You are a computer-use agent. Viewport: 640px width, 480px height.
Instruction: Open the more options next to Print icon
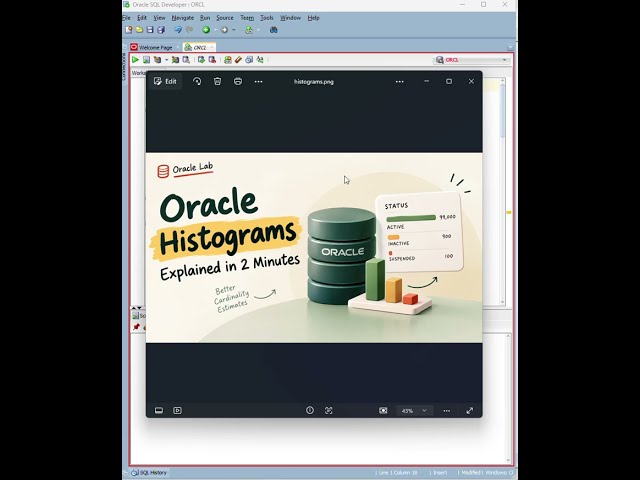258,81
